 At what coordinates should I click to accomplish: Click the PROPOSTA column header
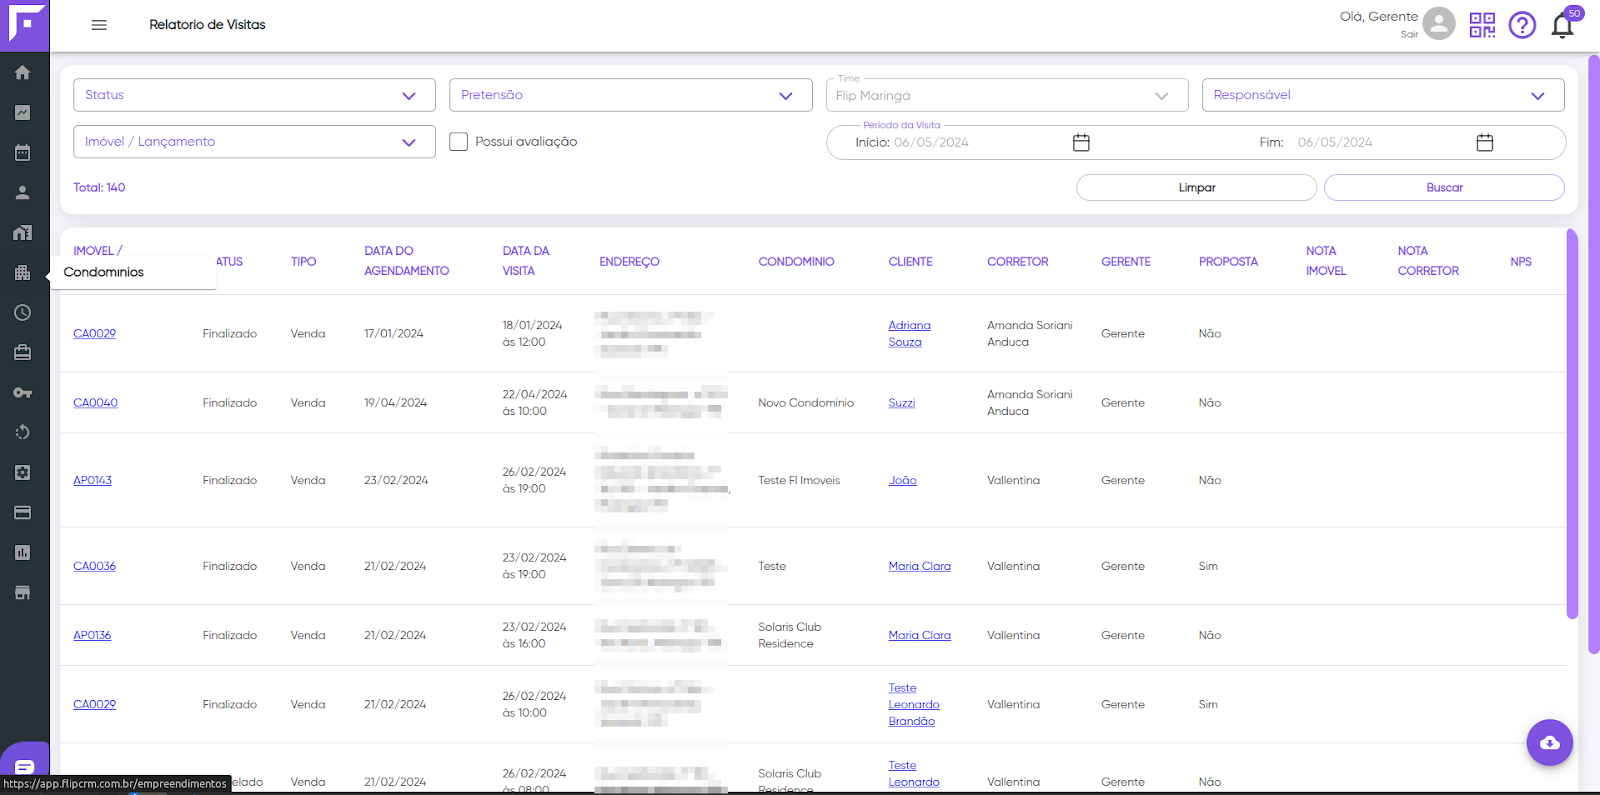point(1228,262)
